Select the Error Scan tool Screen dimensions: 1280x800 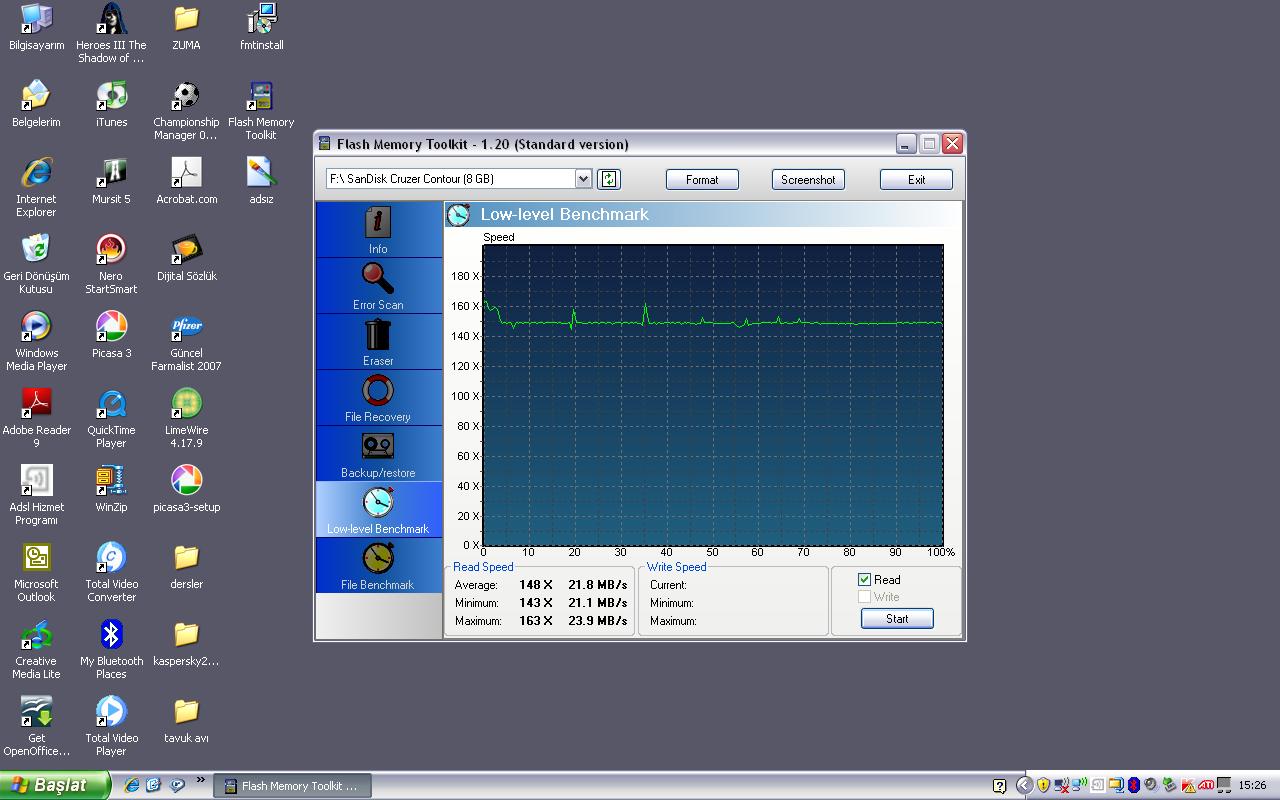[378, 286]
